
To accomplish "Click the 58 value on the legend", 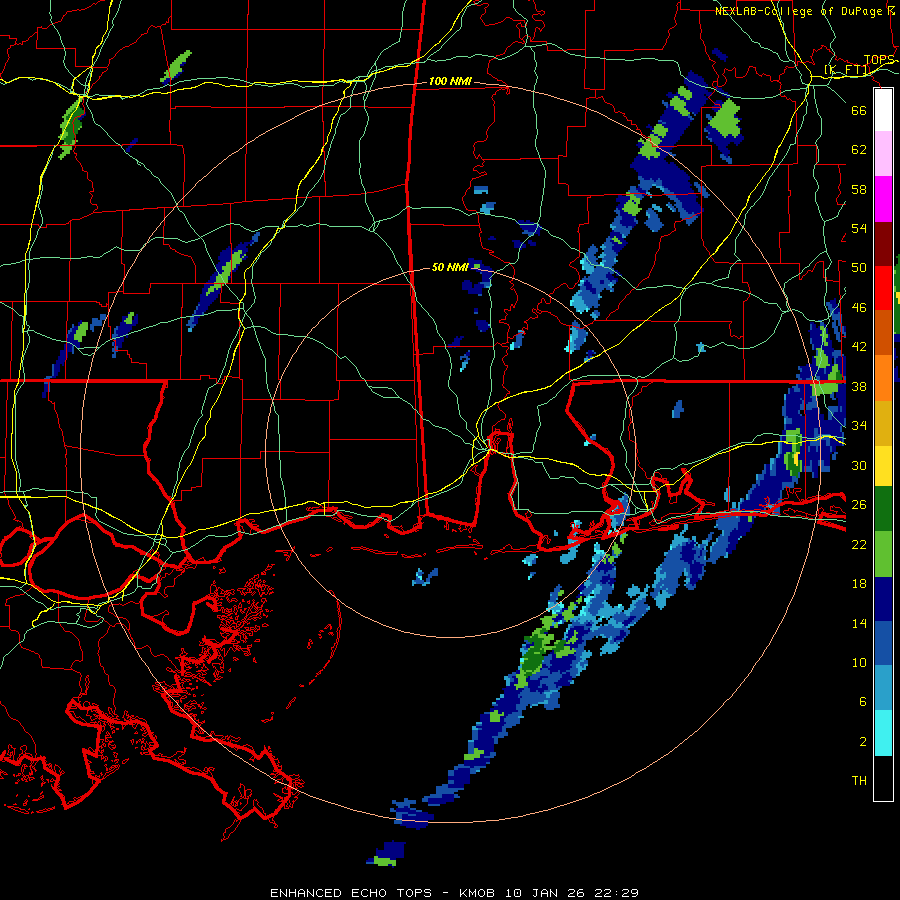I will point(859,189).
